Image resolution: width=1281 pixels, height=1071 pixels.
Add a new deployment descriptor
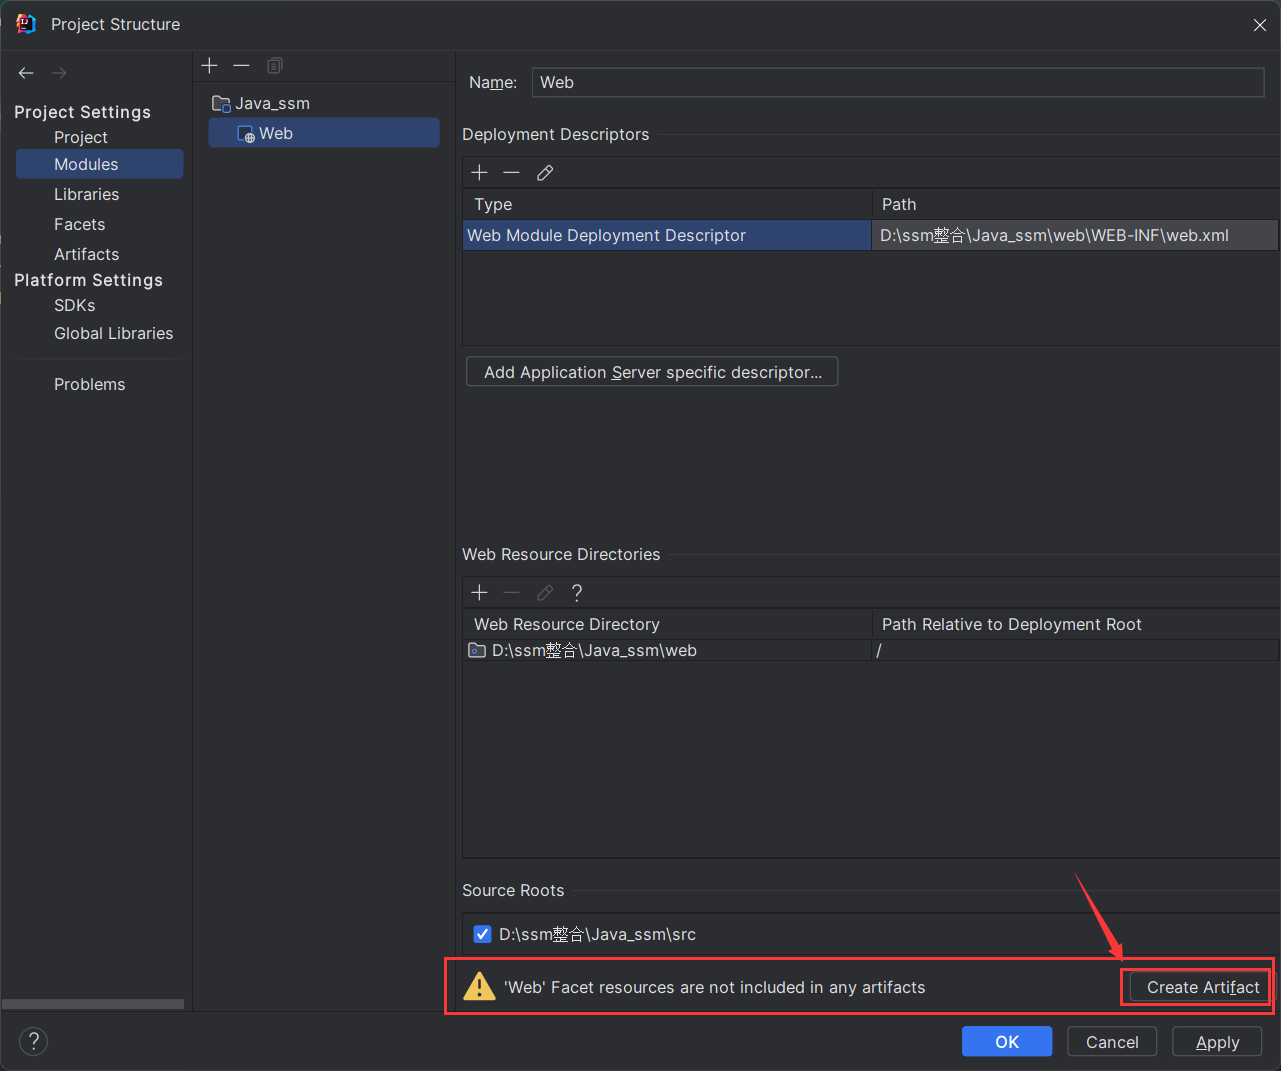click(x=479, y=173)
